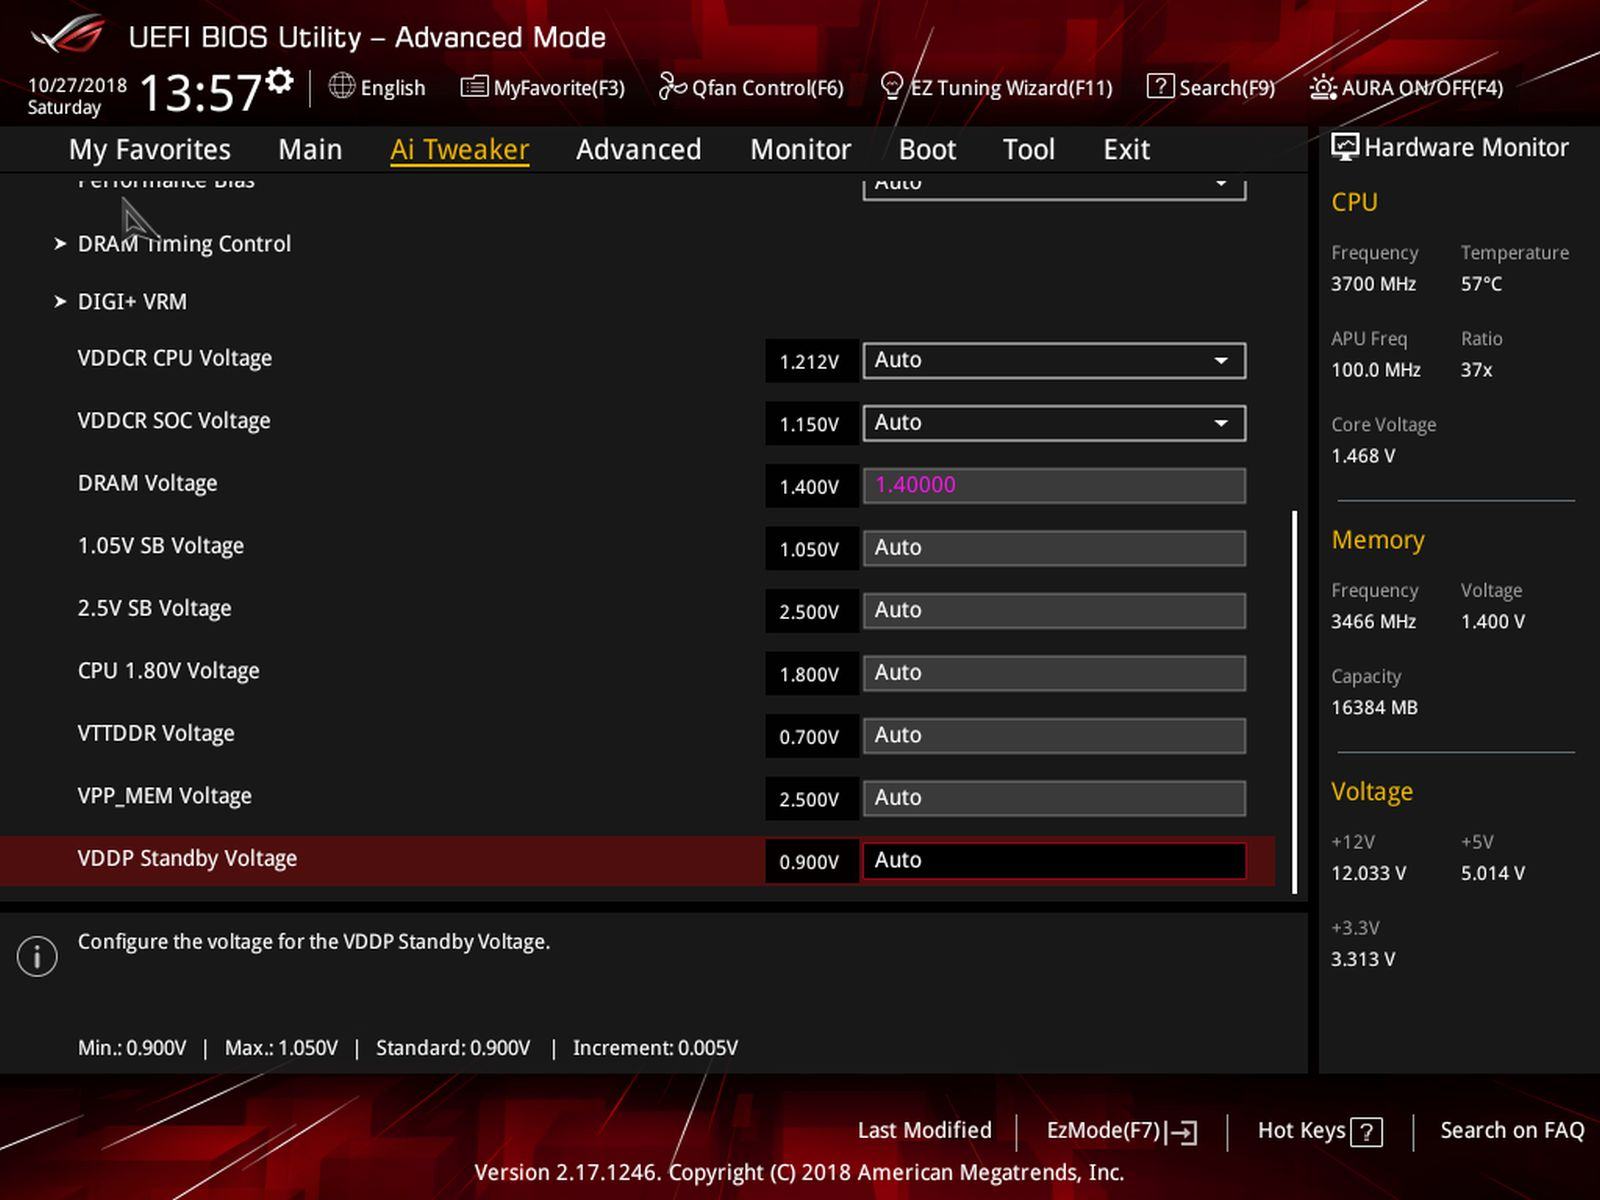Click the 1.05V SB Voltage field
Screen dimensions: 1600x1200
1054,548
